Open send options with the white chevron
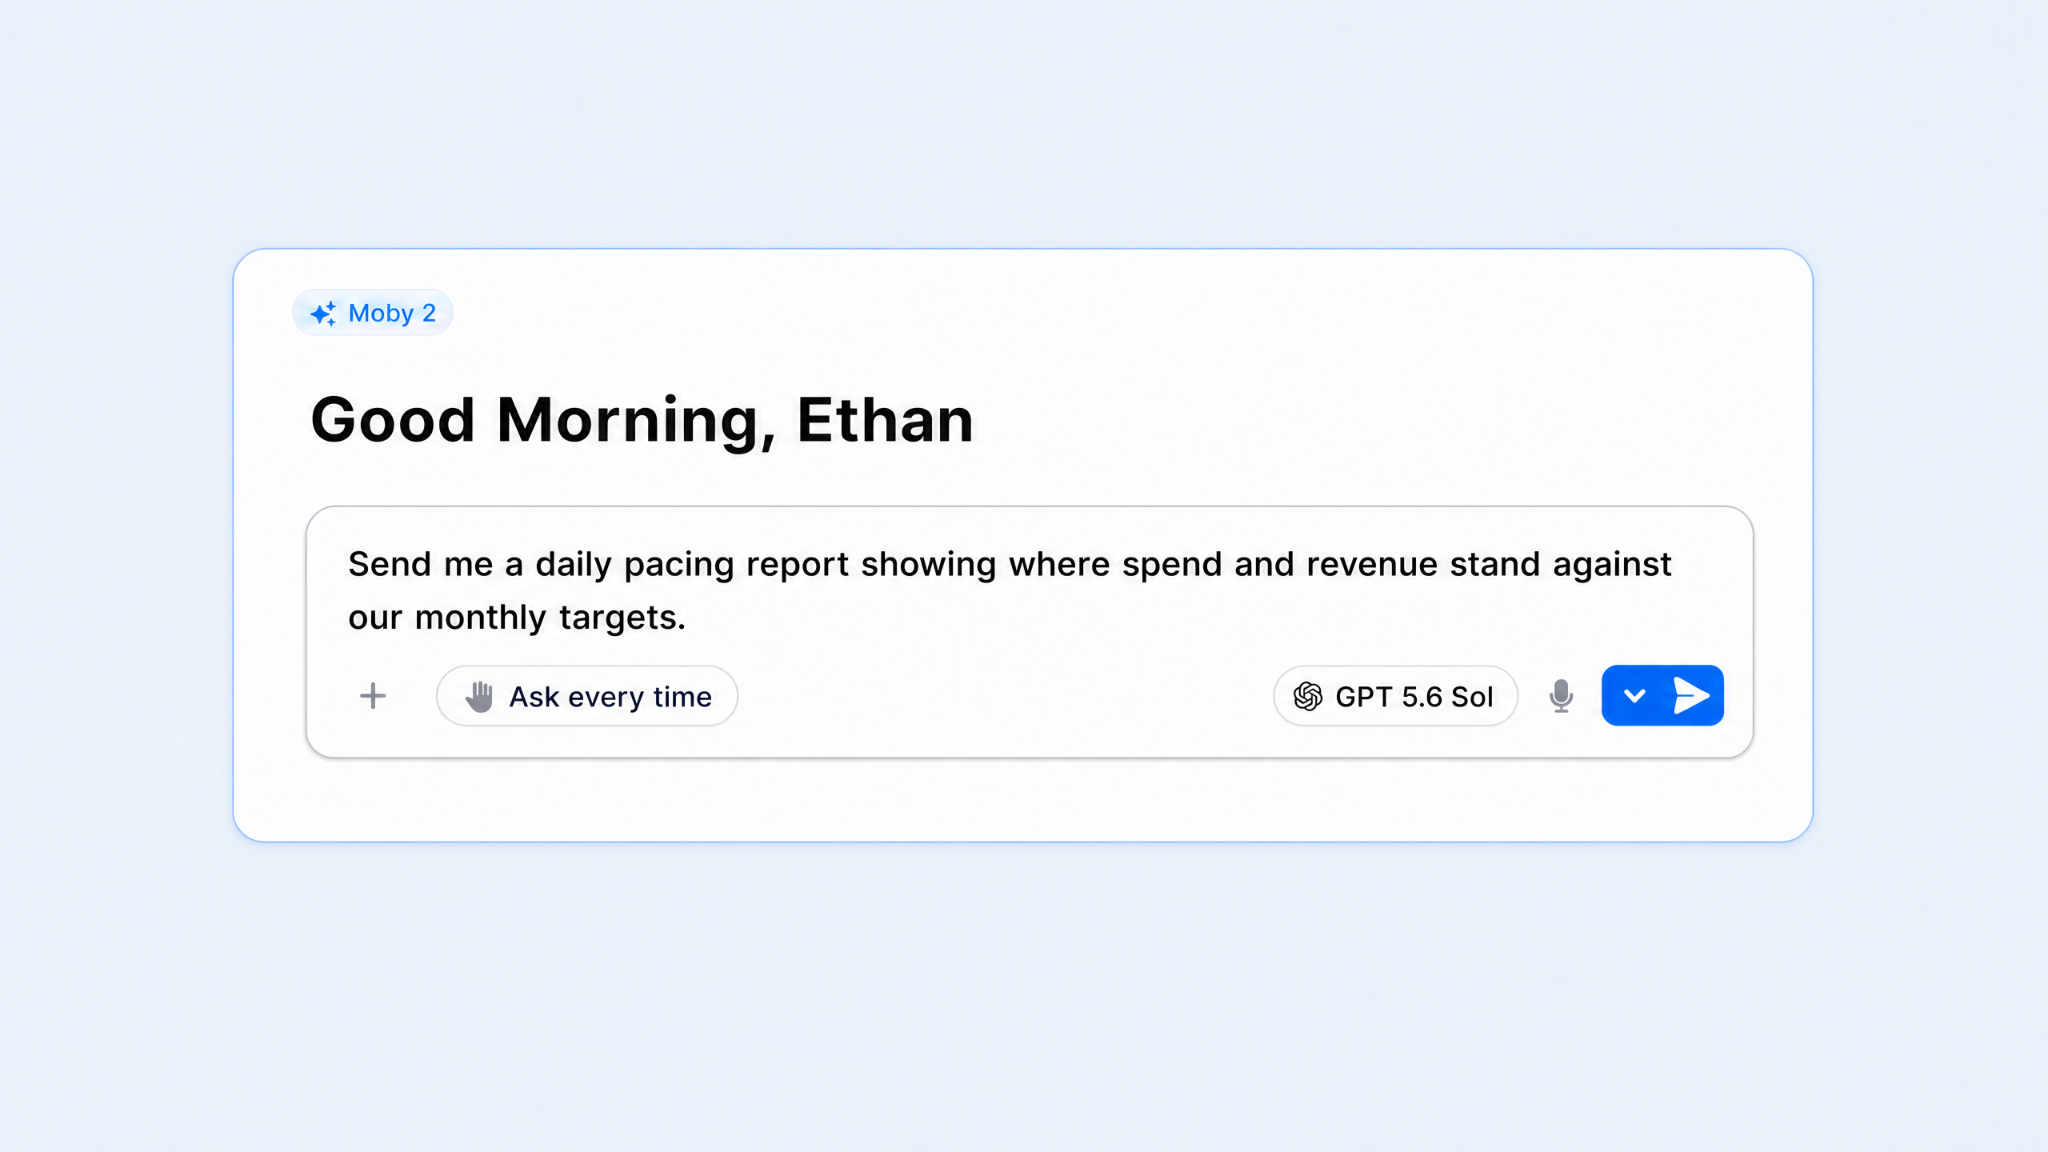 pyautogui.click(x=1635, y=696)
